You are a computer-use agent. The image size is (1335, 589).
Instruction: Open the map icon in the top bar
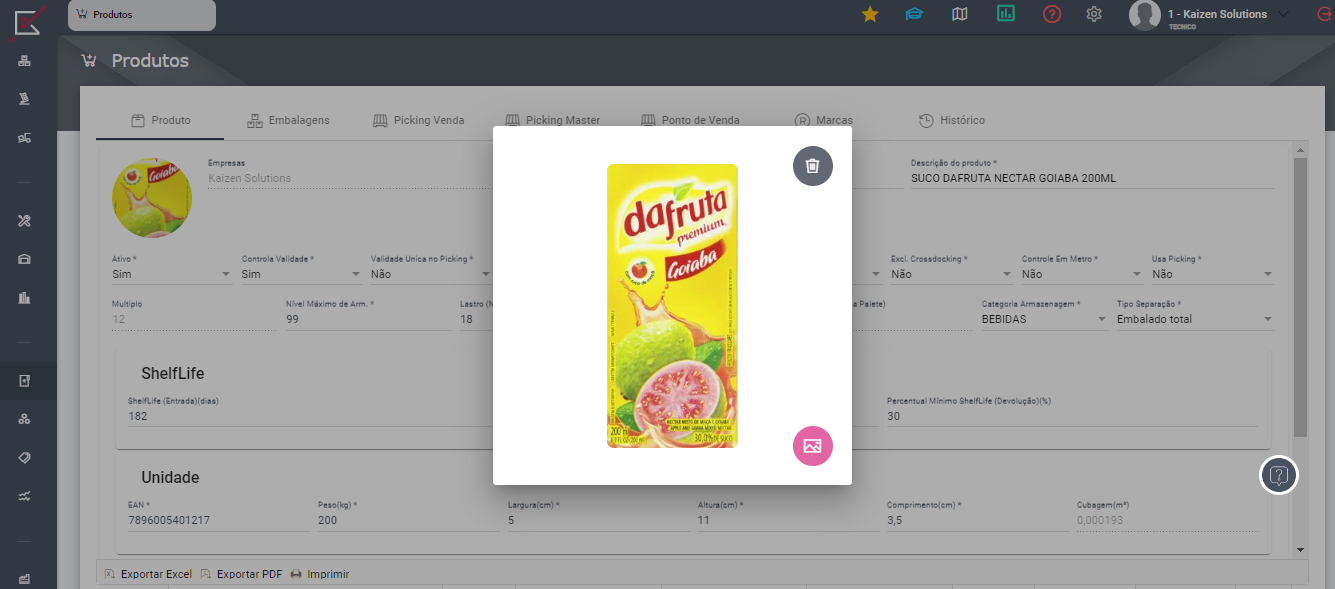pos(960,14)
